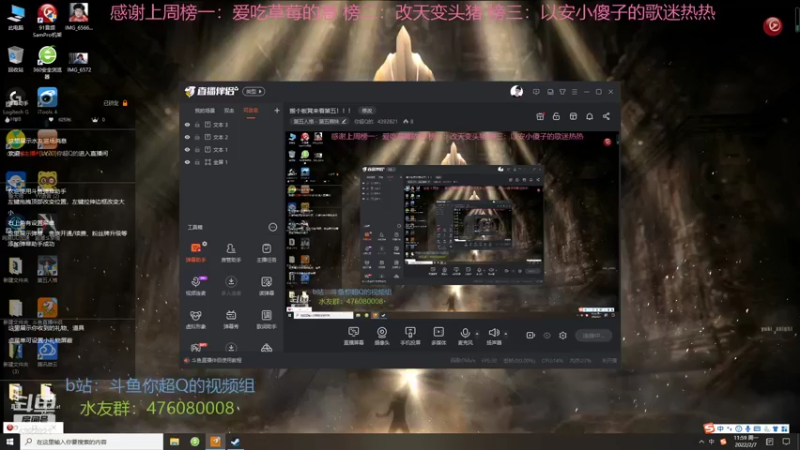Open the message icon in the title bar
Viewport: 800px width, 450px height.
pos(536,92)
